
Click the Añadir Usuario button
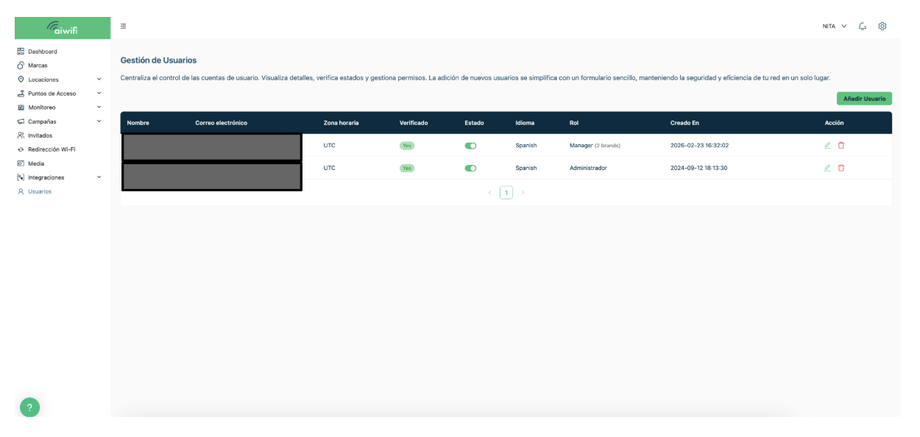pyautogui.click(x=864, y=99)
